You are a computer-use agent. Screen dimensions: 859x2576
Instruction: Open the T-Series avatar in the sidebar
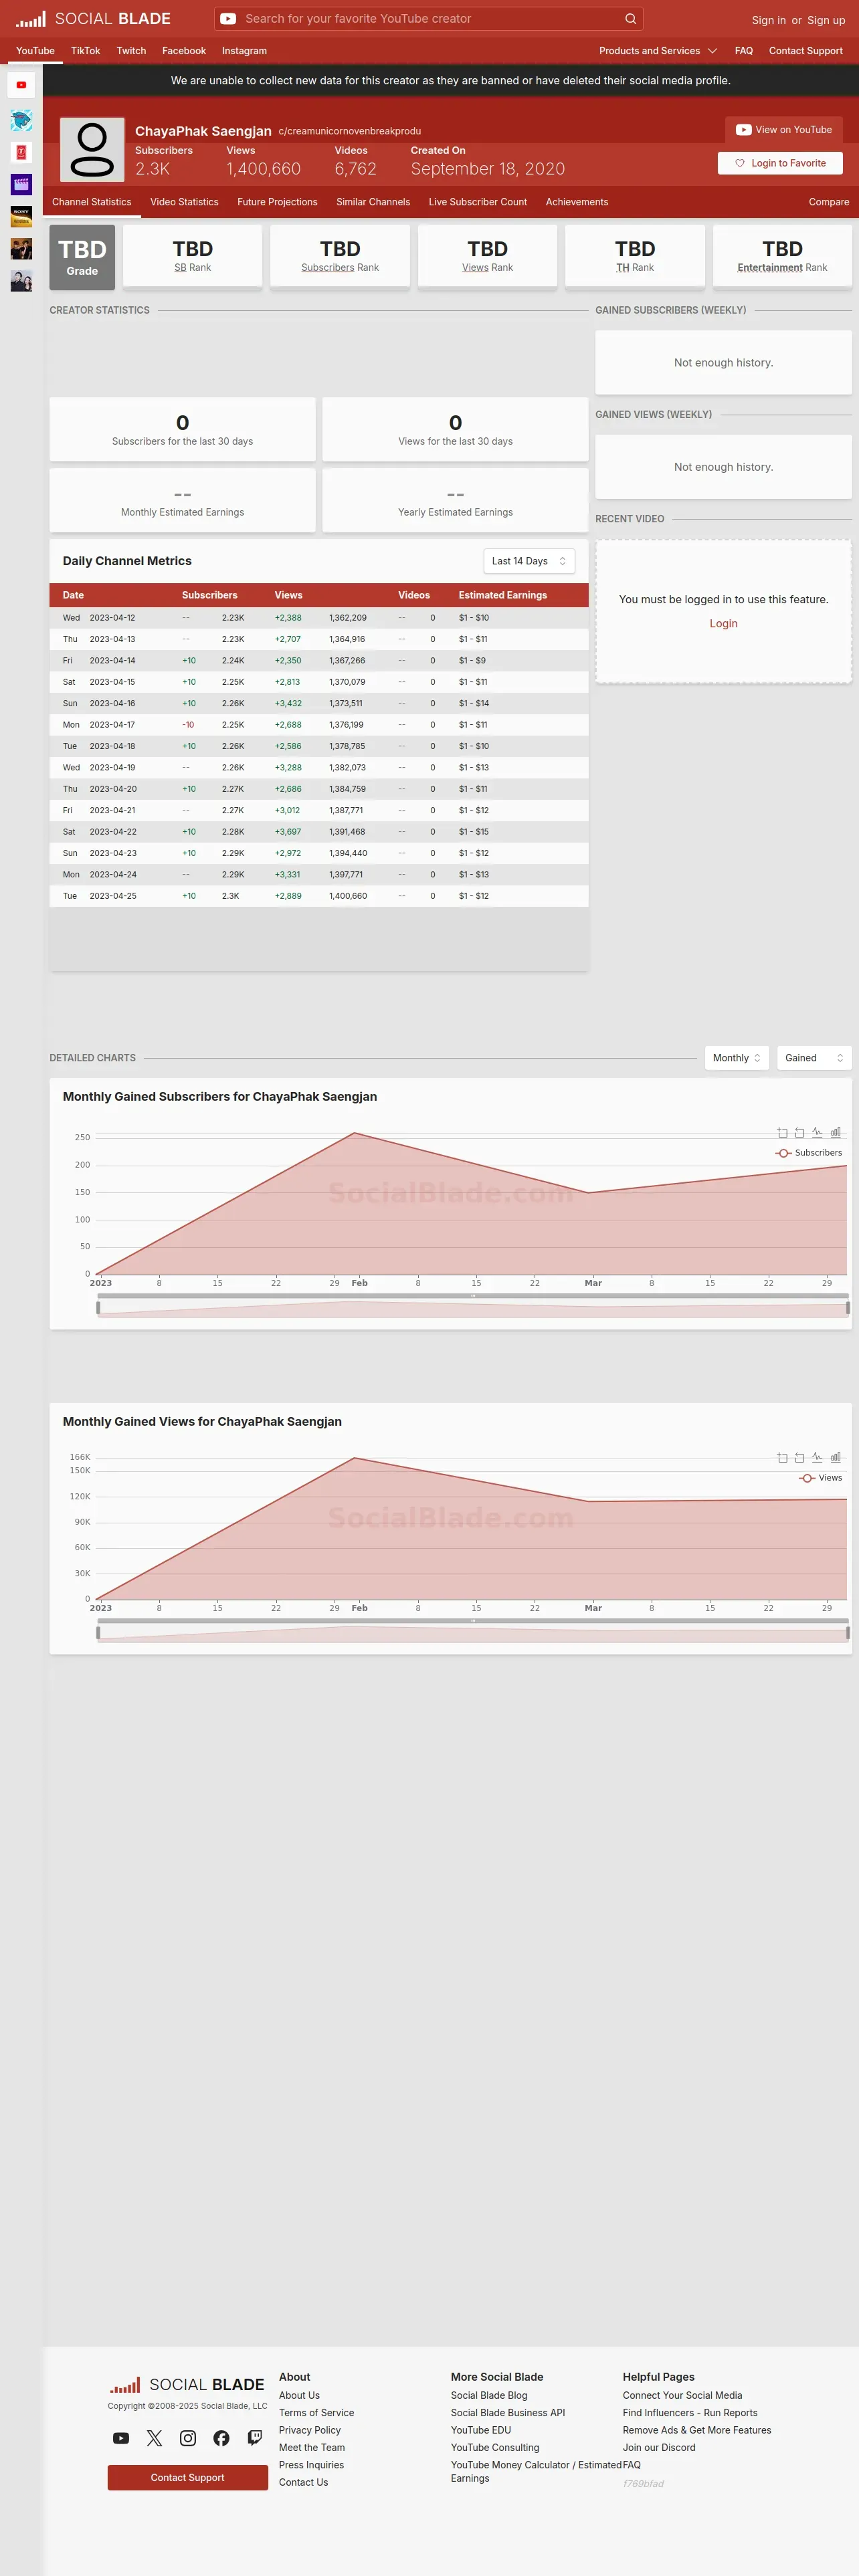(21, 152)
